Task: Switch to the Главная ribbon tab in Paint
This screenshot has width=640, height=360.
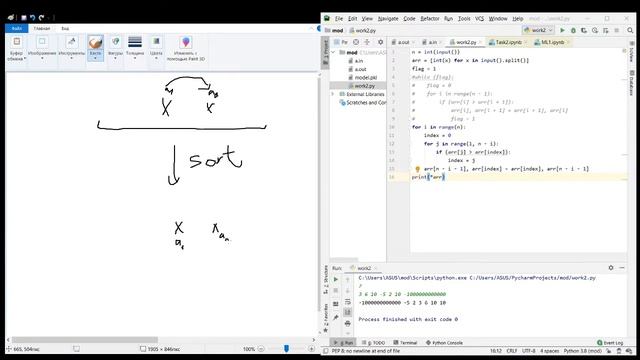Action: (x=42, y=28)
